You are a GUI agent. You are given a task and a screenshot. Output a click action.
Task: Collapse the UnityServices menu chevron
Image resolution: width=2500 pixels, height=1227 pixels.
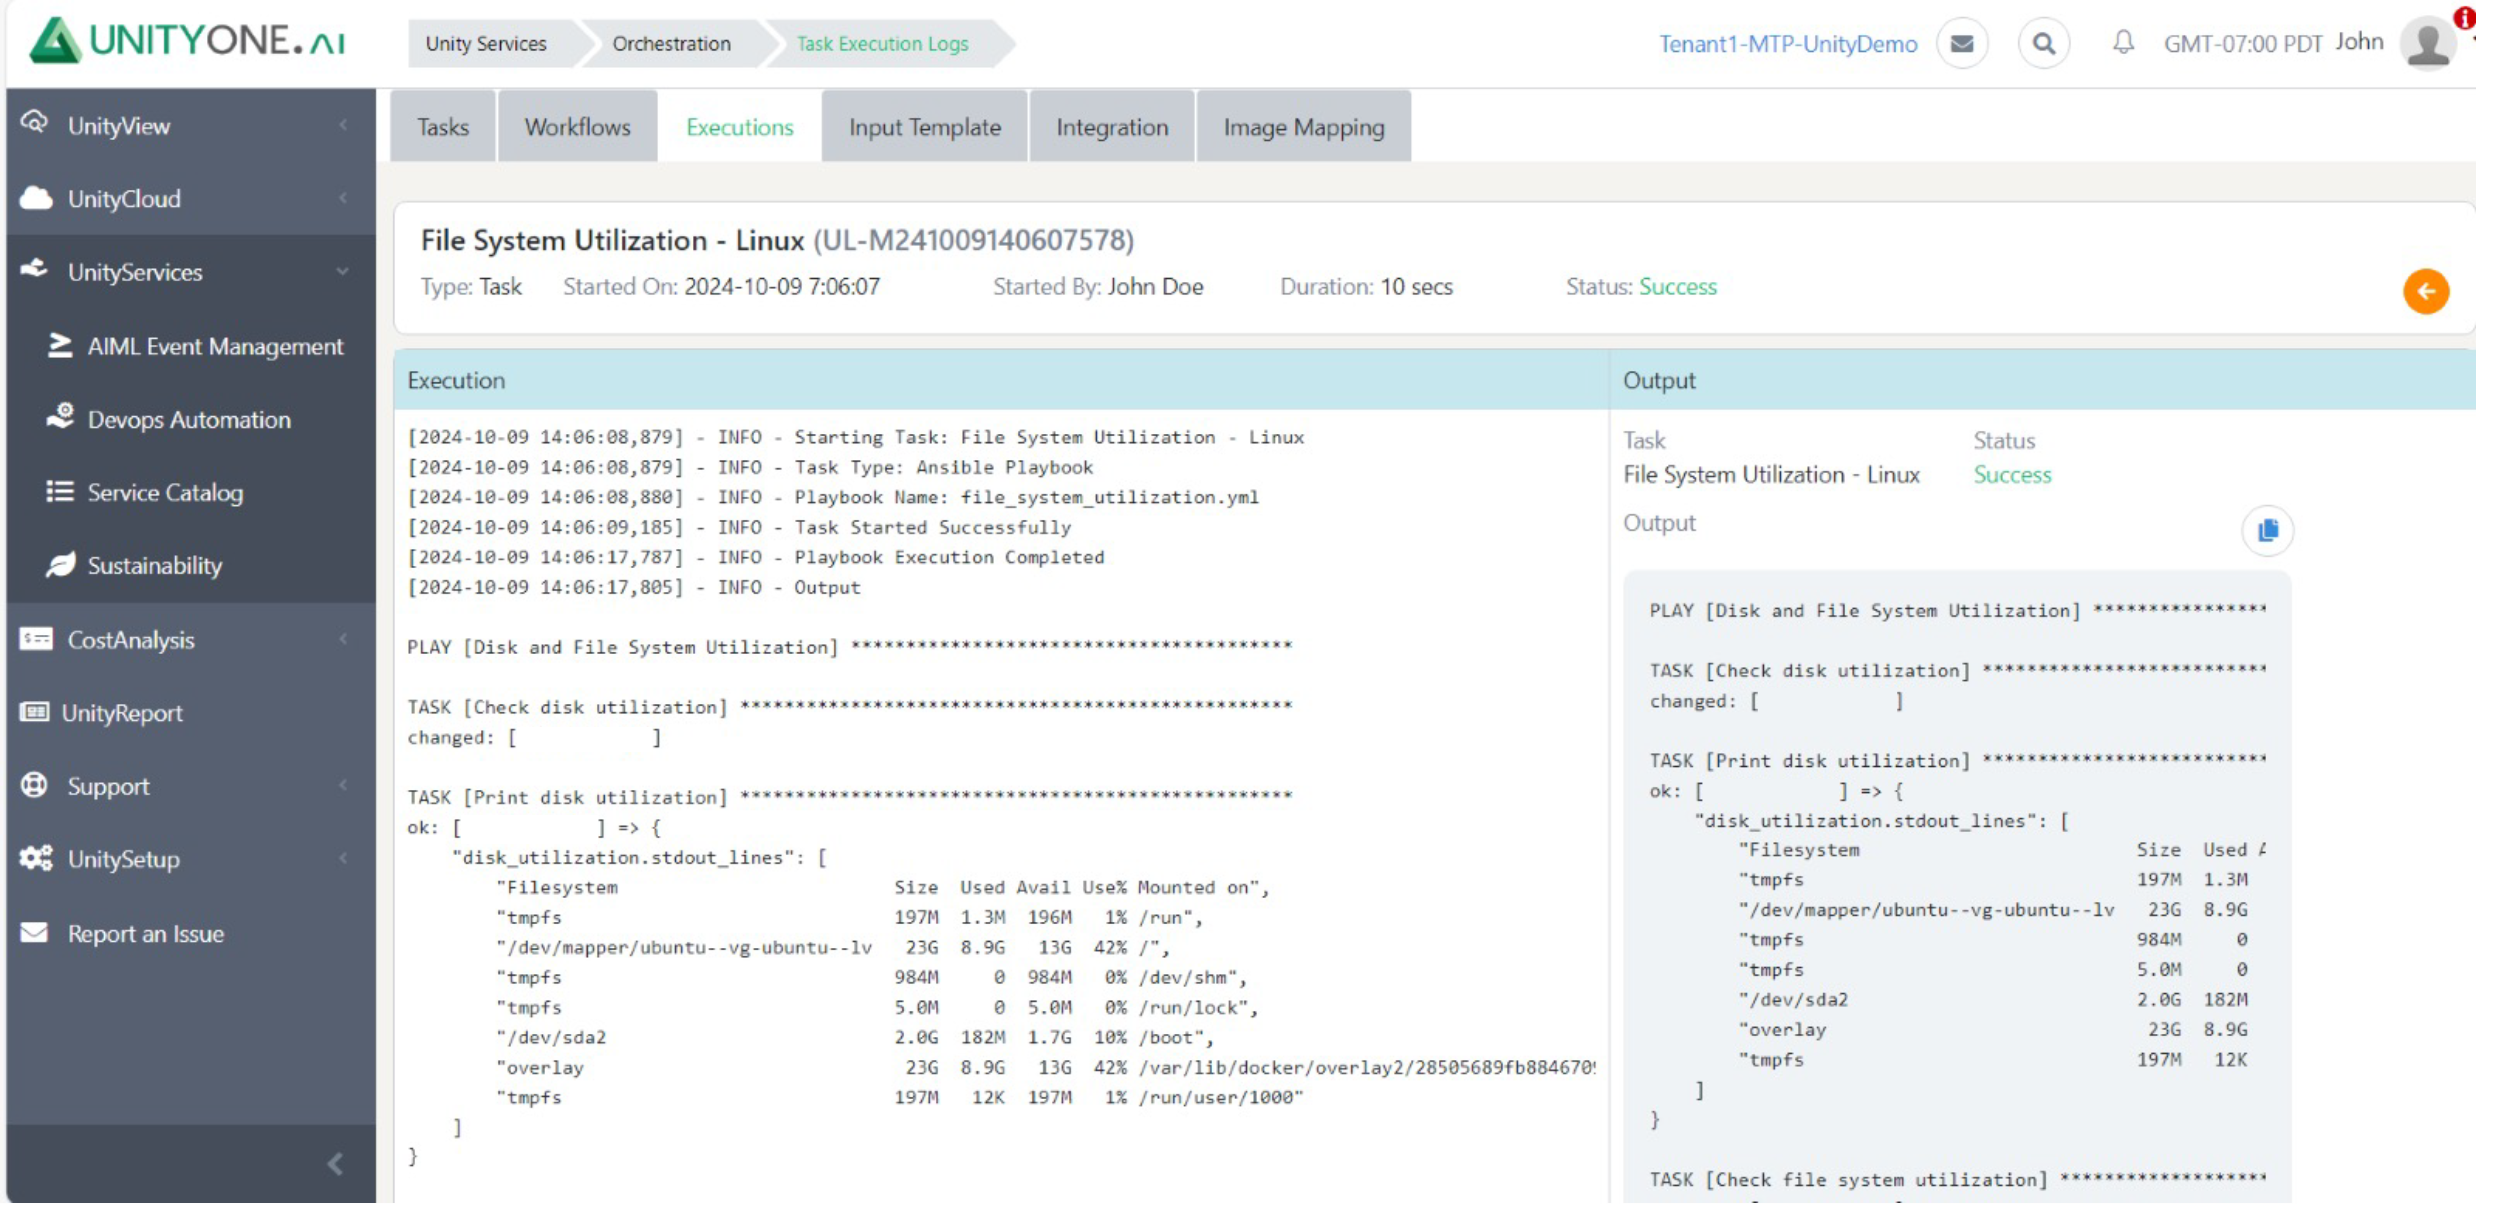tap(343, 271)
